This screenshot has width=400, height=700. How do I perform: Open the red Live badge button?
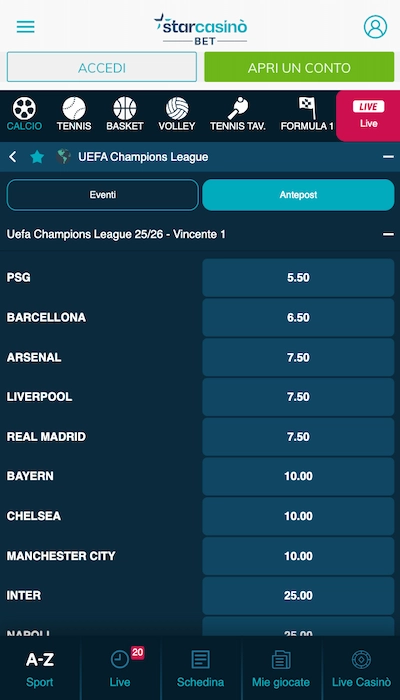[x=368, y=115]
